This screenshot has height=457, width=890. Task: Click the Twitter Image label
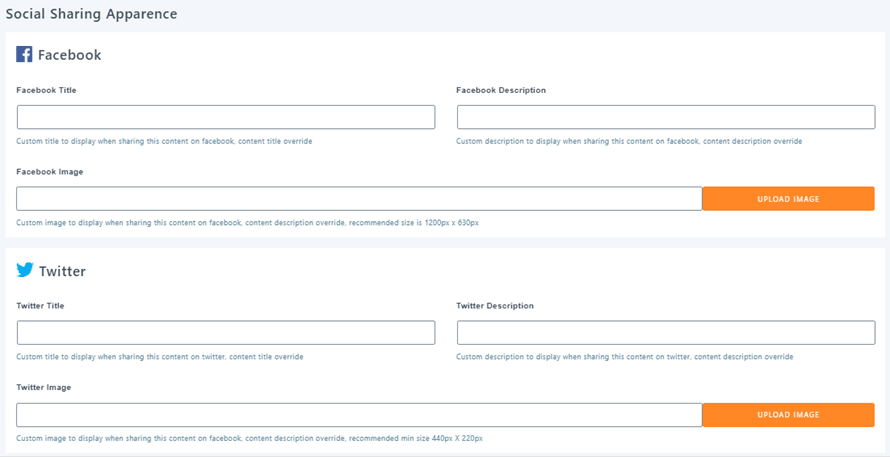coord(44,387)
